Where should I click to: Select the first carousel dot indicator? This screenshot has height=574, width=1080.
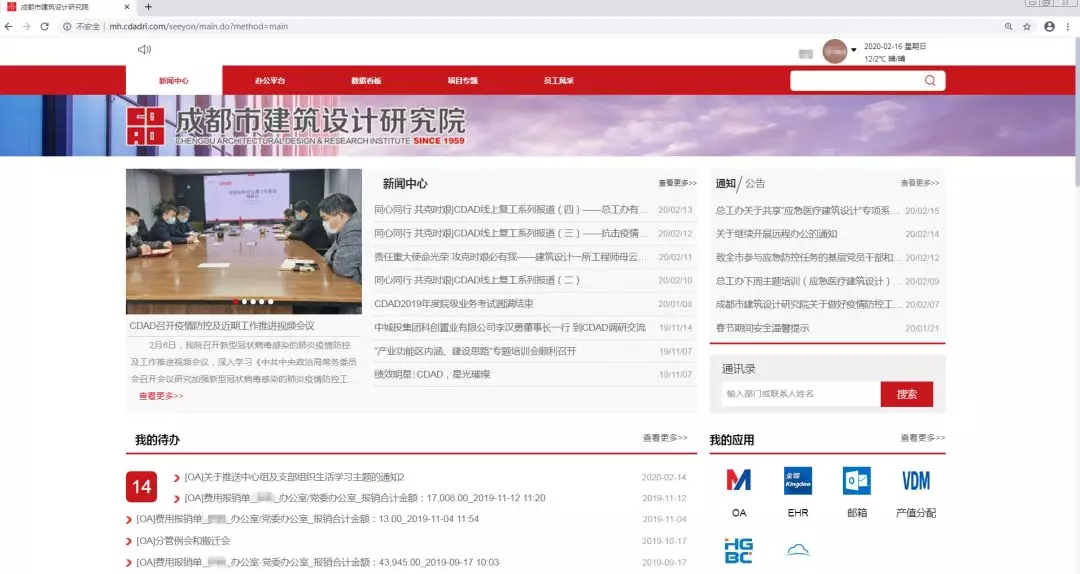click(x=235, y=301)
